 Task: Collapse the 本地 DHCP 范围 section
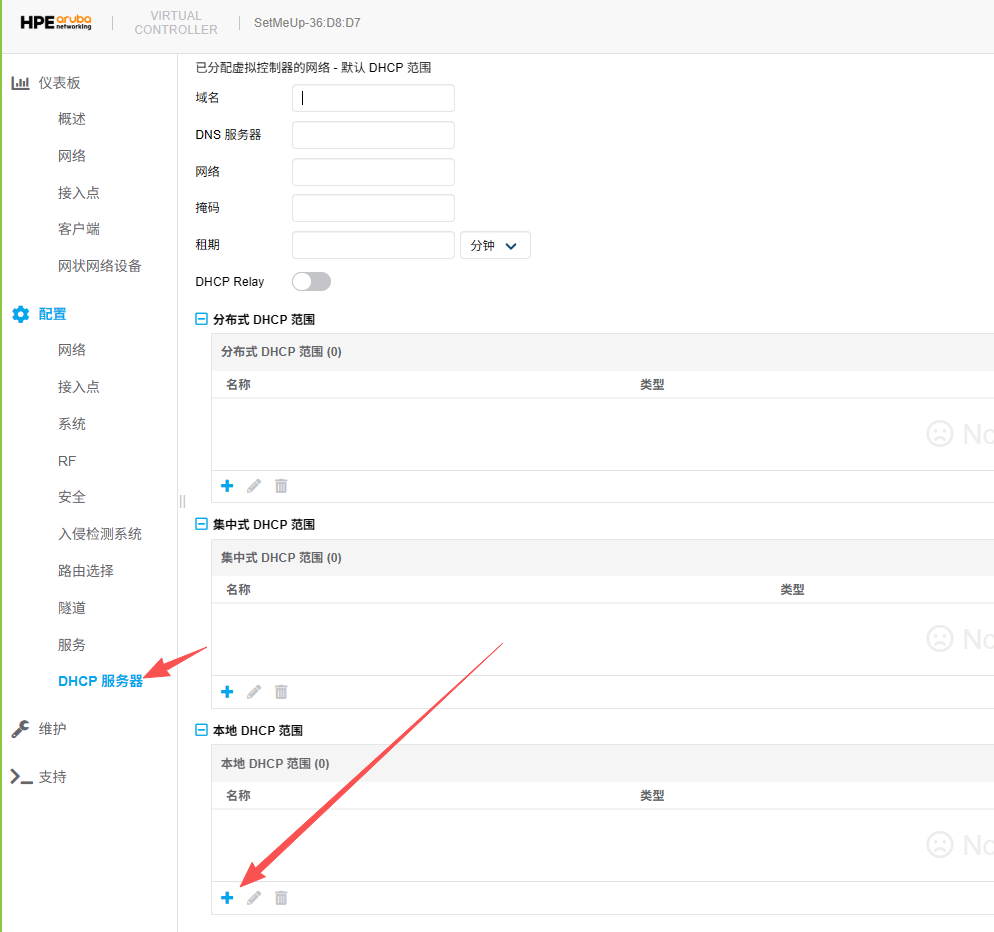(x=201, y=731)
